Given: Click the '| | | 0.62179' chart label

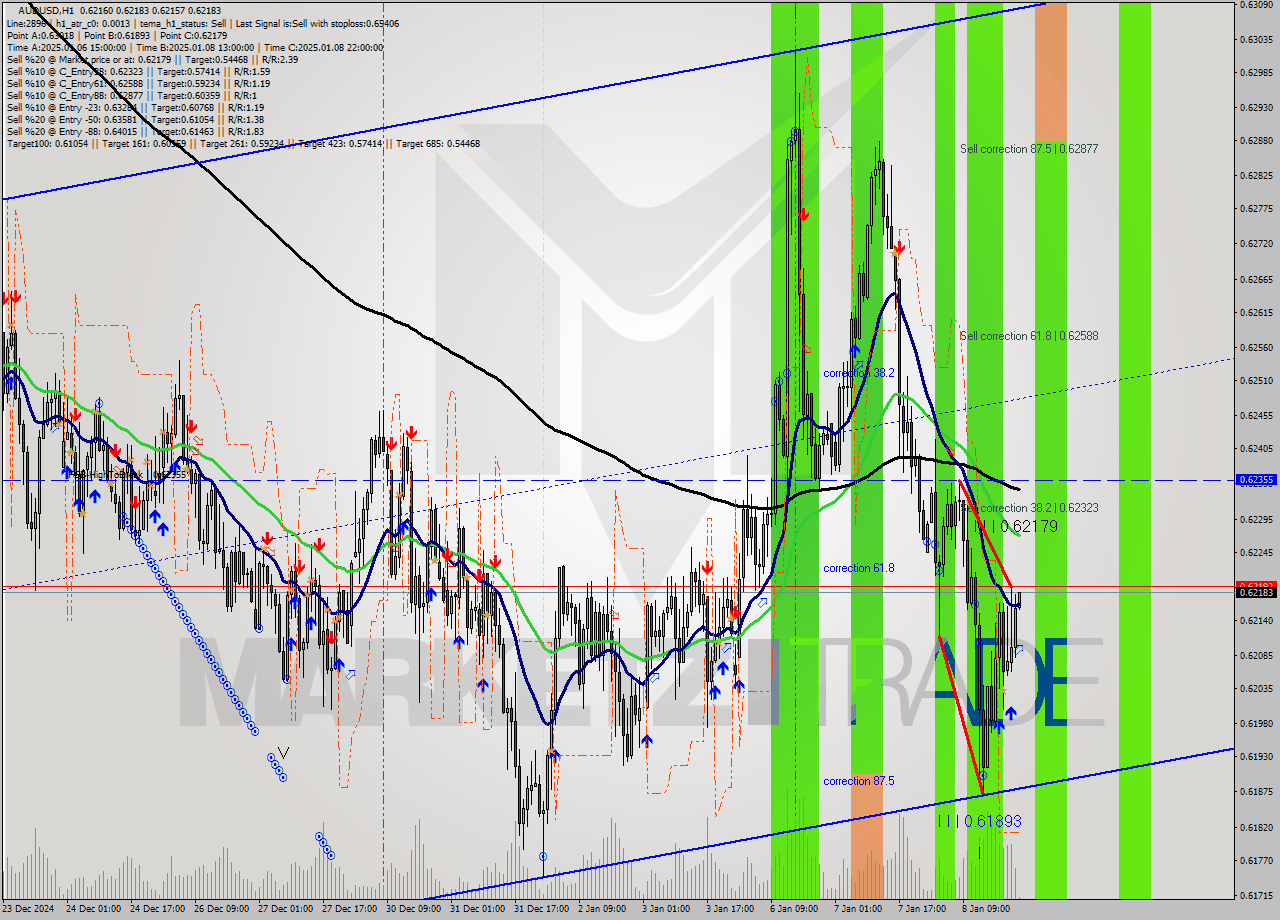Looking at the screenshot, I should pyautogui.click(x=1017, y=525).
